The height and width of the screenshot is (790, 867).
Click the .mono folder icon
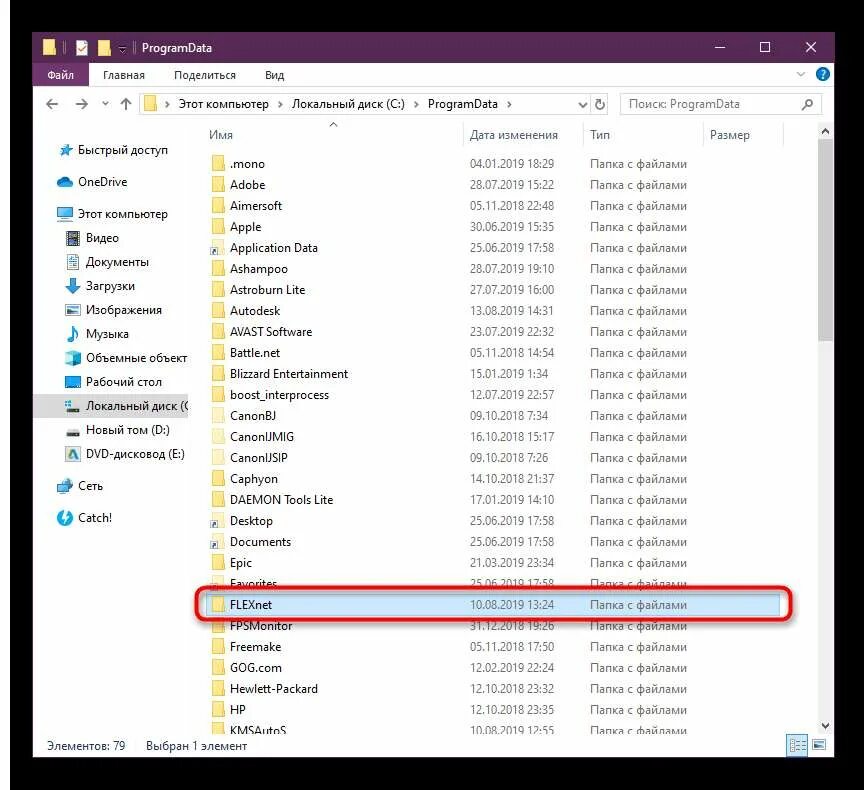219,164
